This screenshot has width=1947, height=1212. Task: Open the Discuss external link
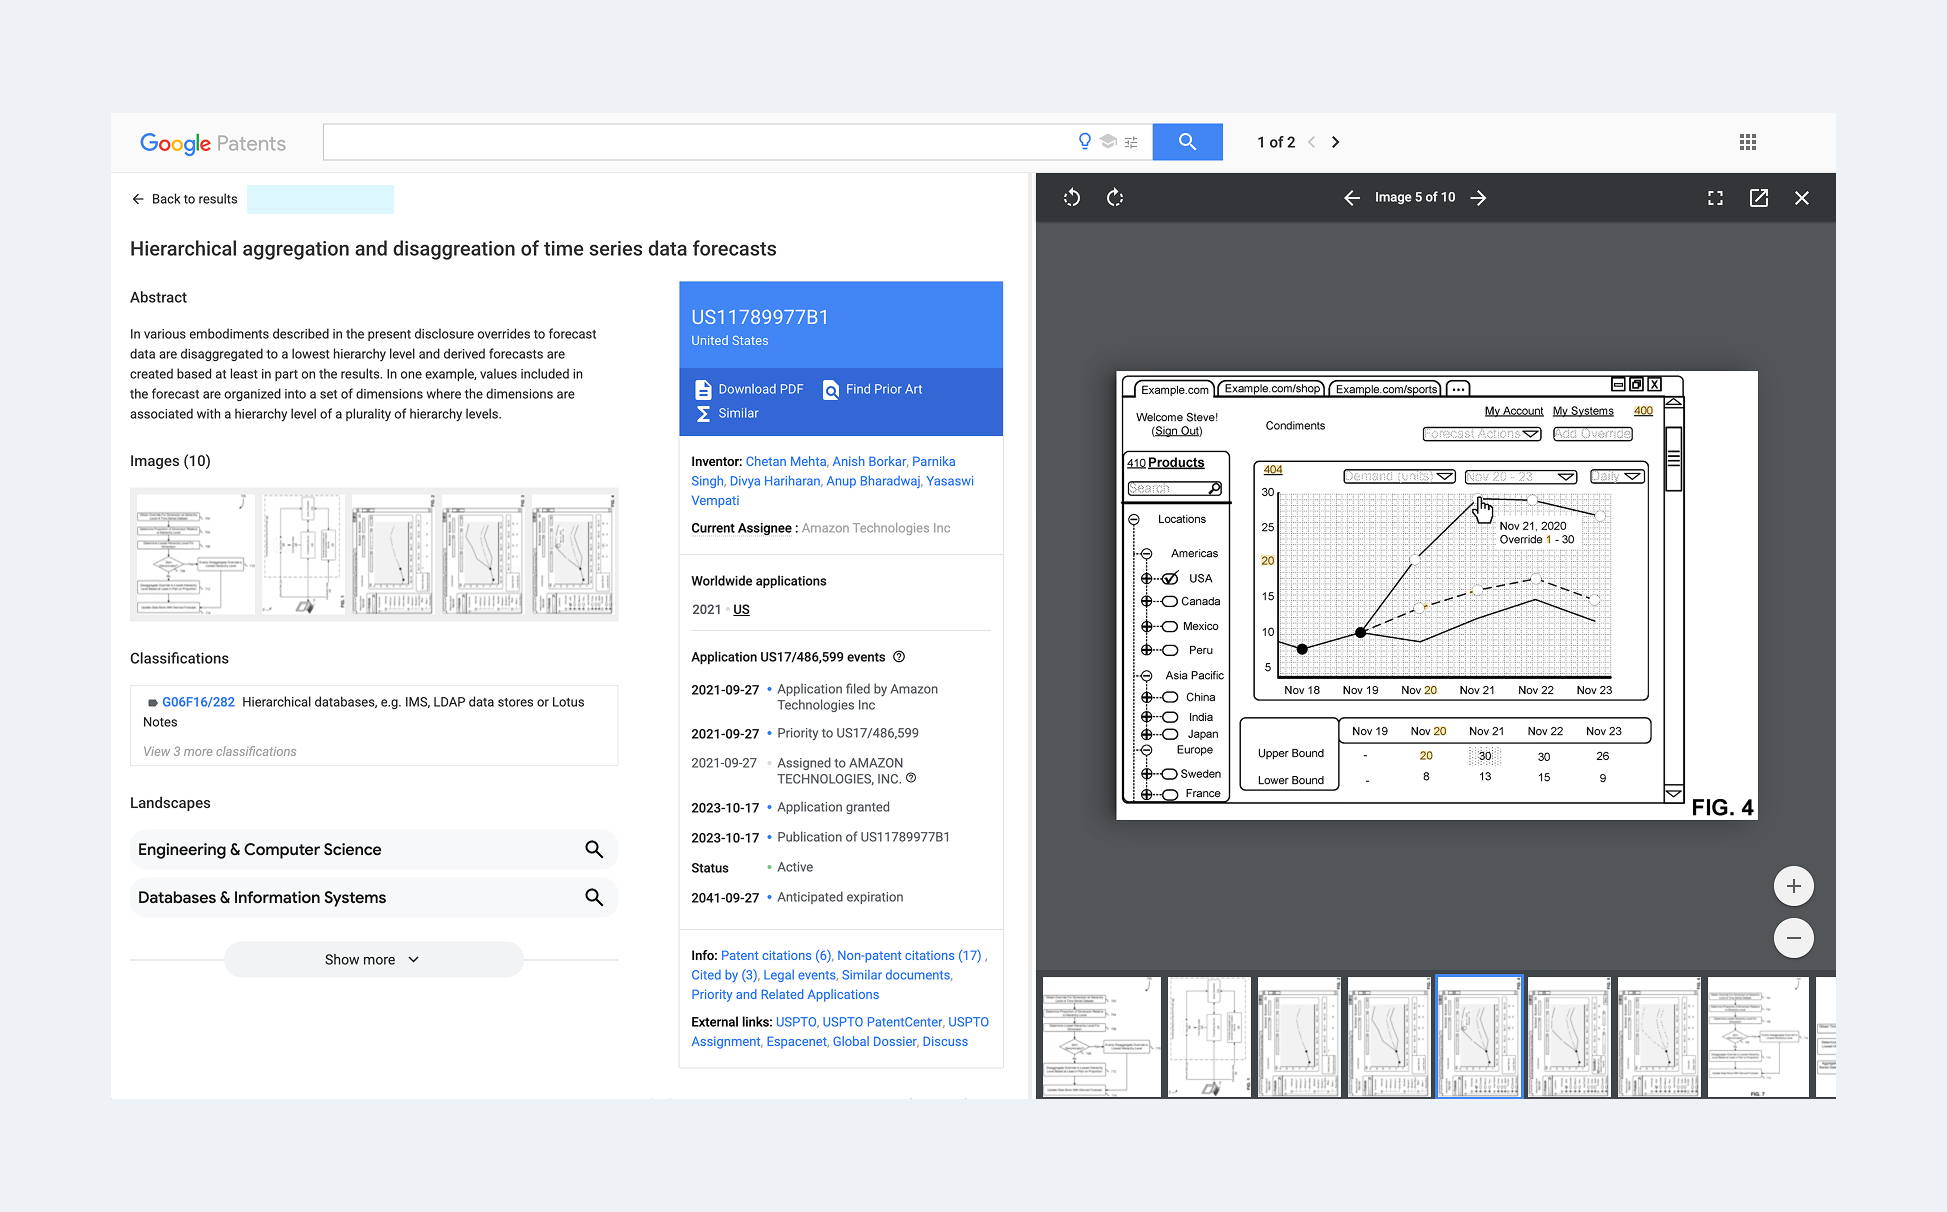945,1042
